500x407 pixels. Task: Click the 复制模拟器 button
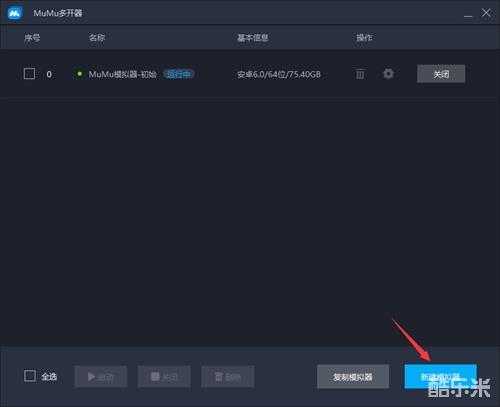click(x=353, y=377)
